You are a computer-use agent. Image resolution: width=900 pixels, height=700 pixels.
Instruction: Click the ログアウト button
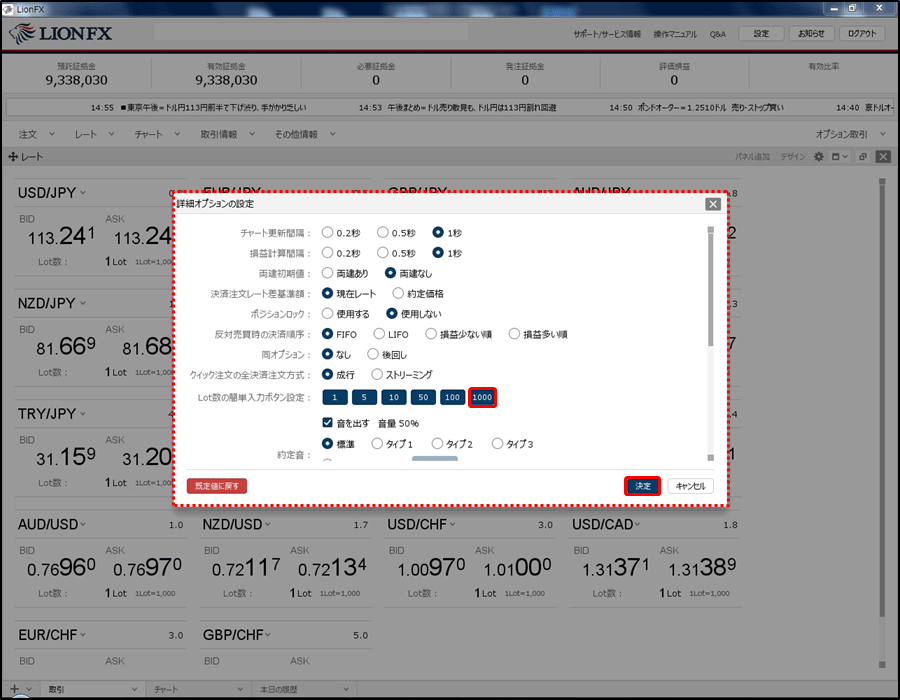click(862, 34)
